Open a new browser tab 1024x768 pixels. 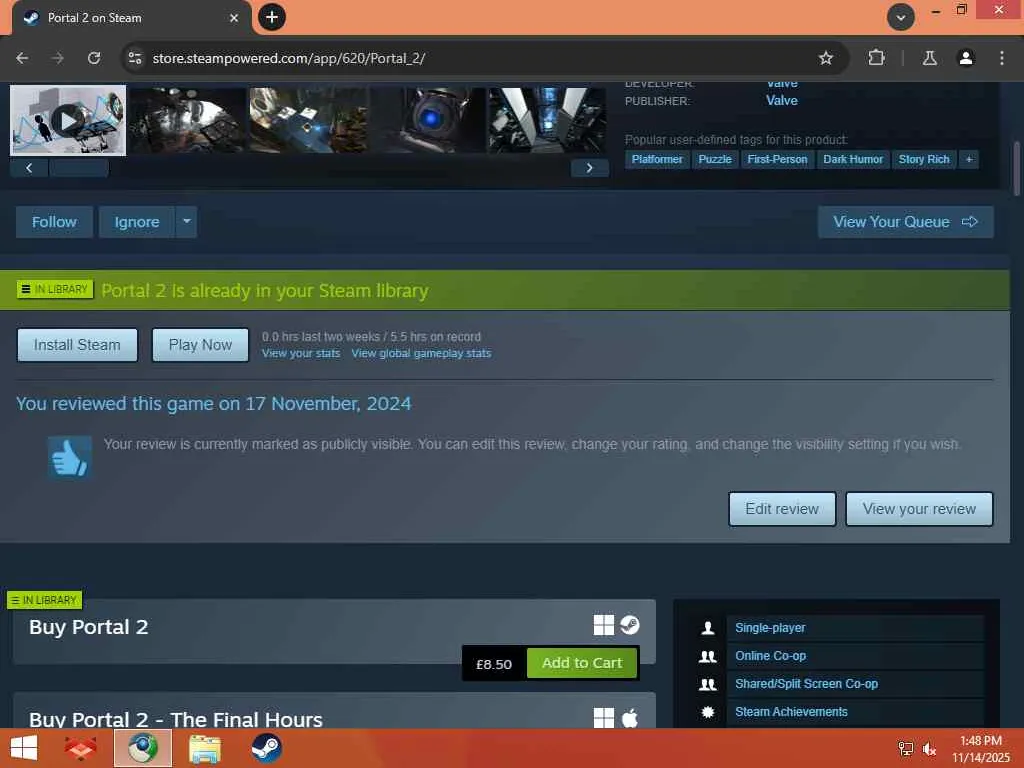click(x=272, y=17)
